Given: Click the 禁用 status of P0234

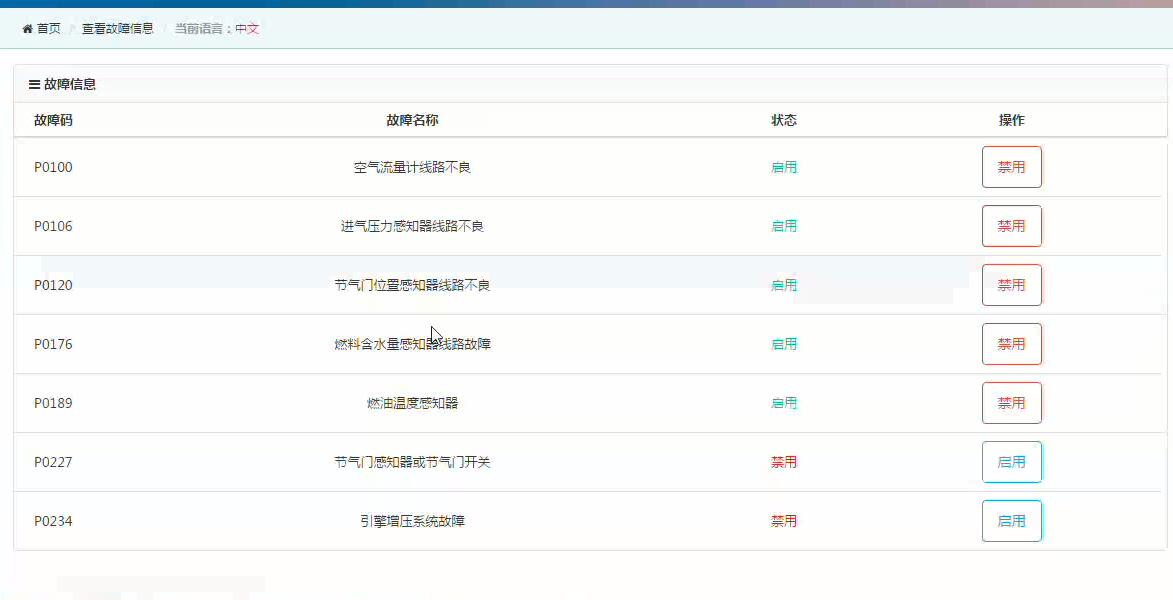Looking at the screenshot, I should click(x=784, y=521).
